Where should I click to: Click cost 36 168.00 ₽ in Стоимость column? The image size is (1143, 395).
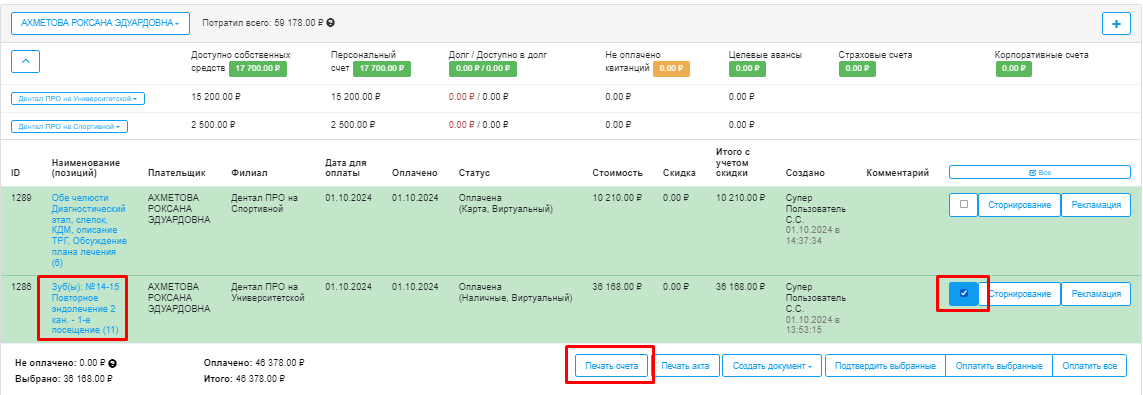617,286
